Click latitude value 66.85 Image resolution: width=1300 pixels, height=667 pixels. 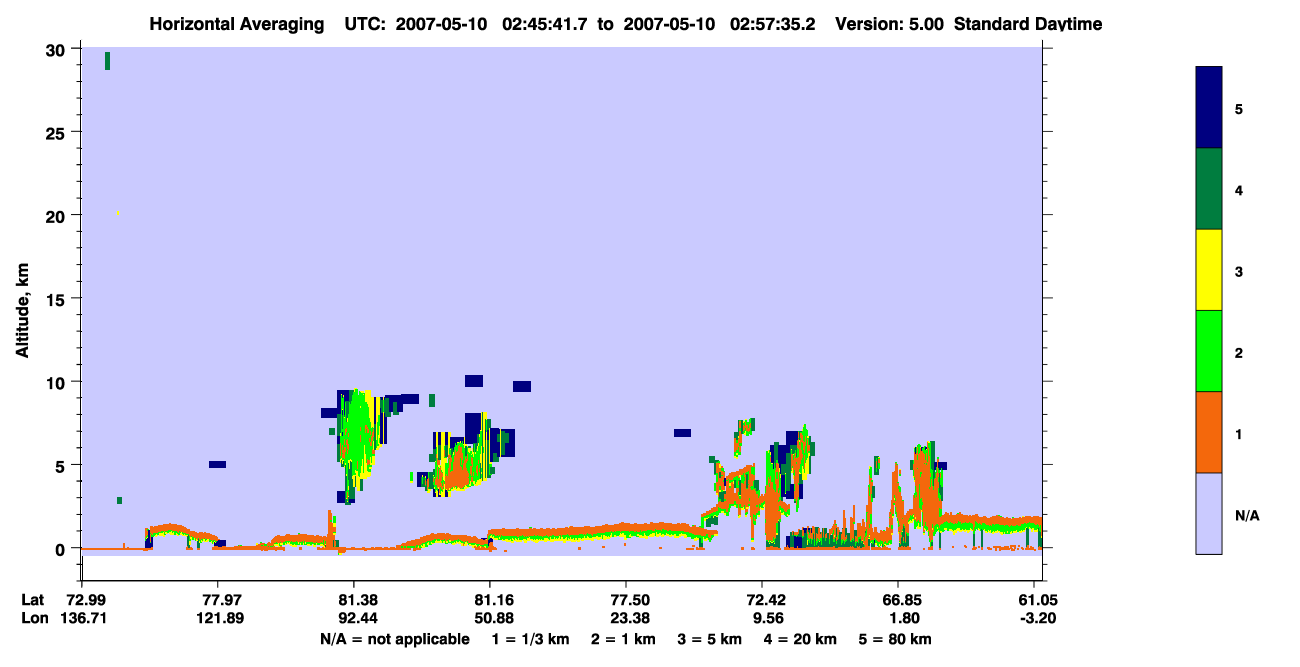[898, 600]
